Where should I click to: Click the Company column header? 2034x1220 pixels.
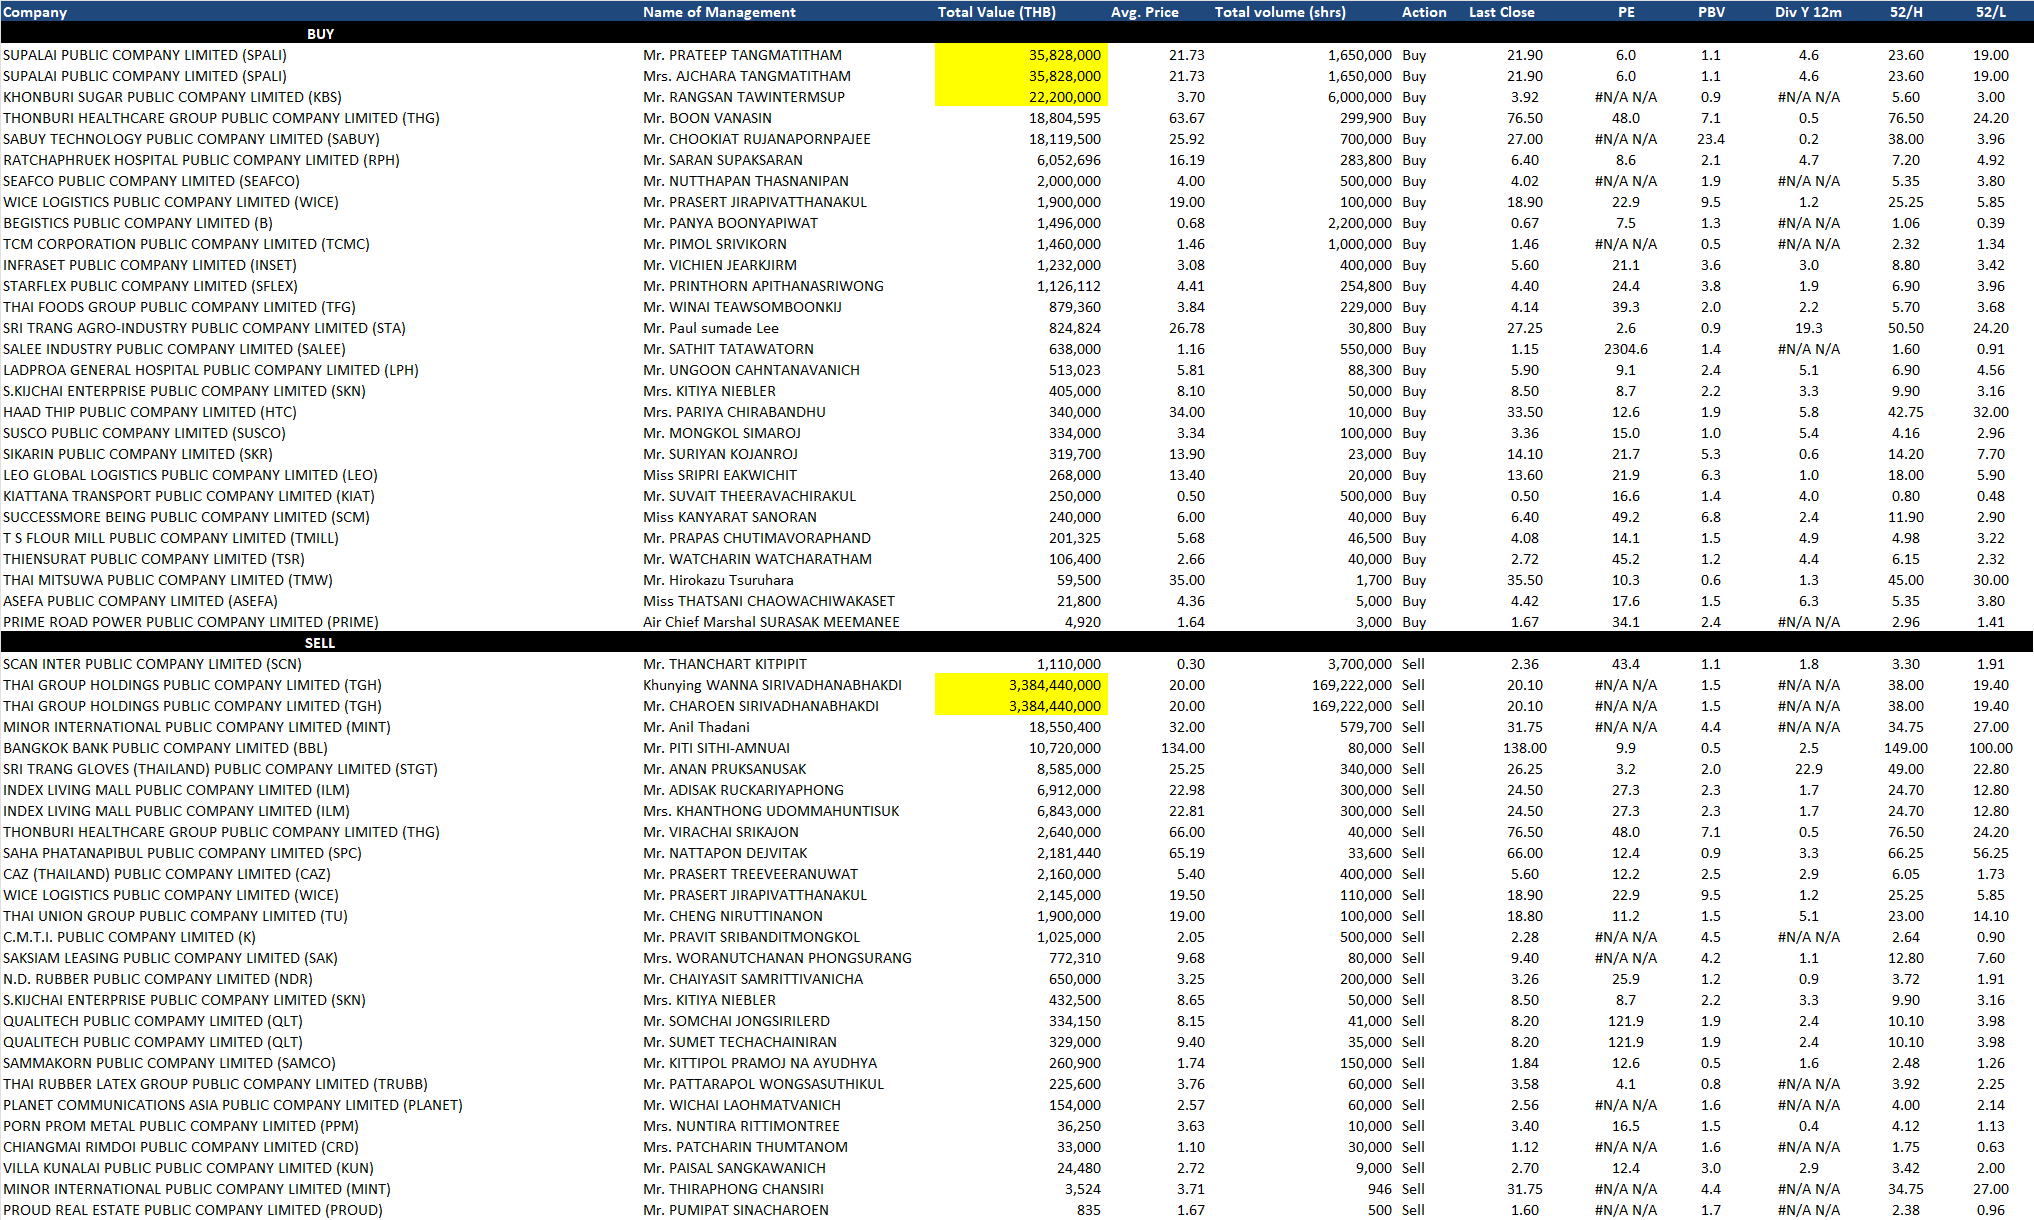[x=35, y=12]
